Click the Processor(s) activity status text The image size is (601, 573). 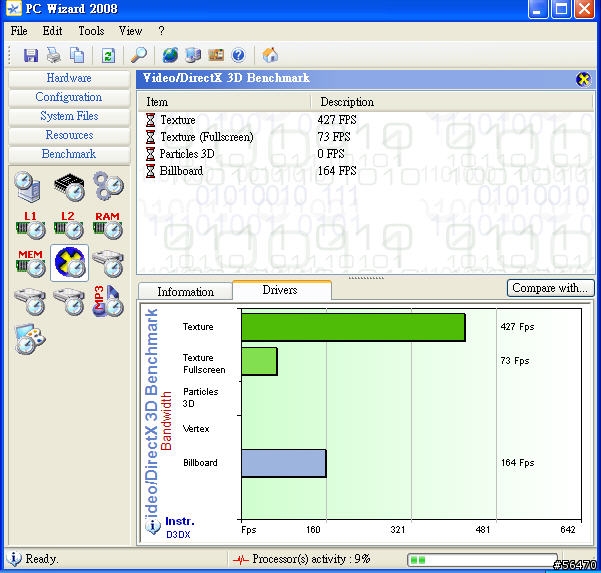point(311,559)
